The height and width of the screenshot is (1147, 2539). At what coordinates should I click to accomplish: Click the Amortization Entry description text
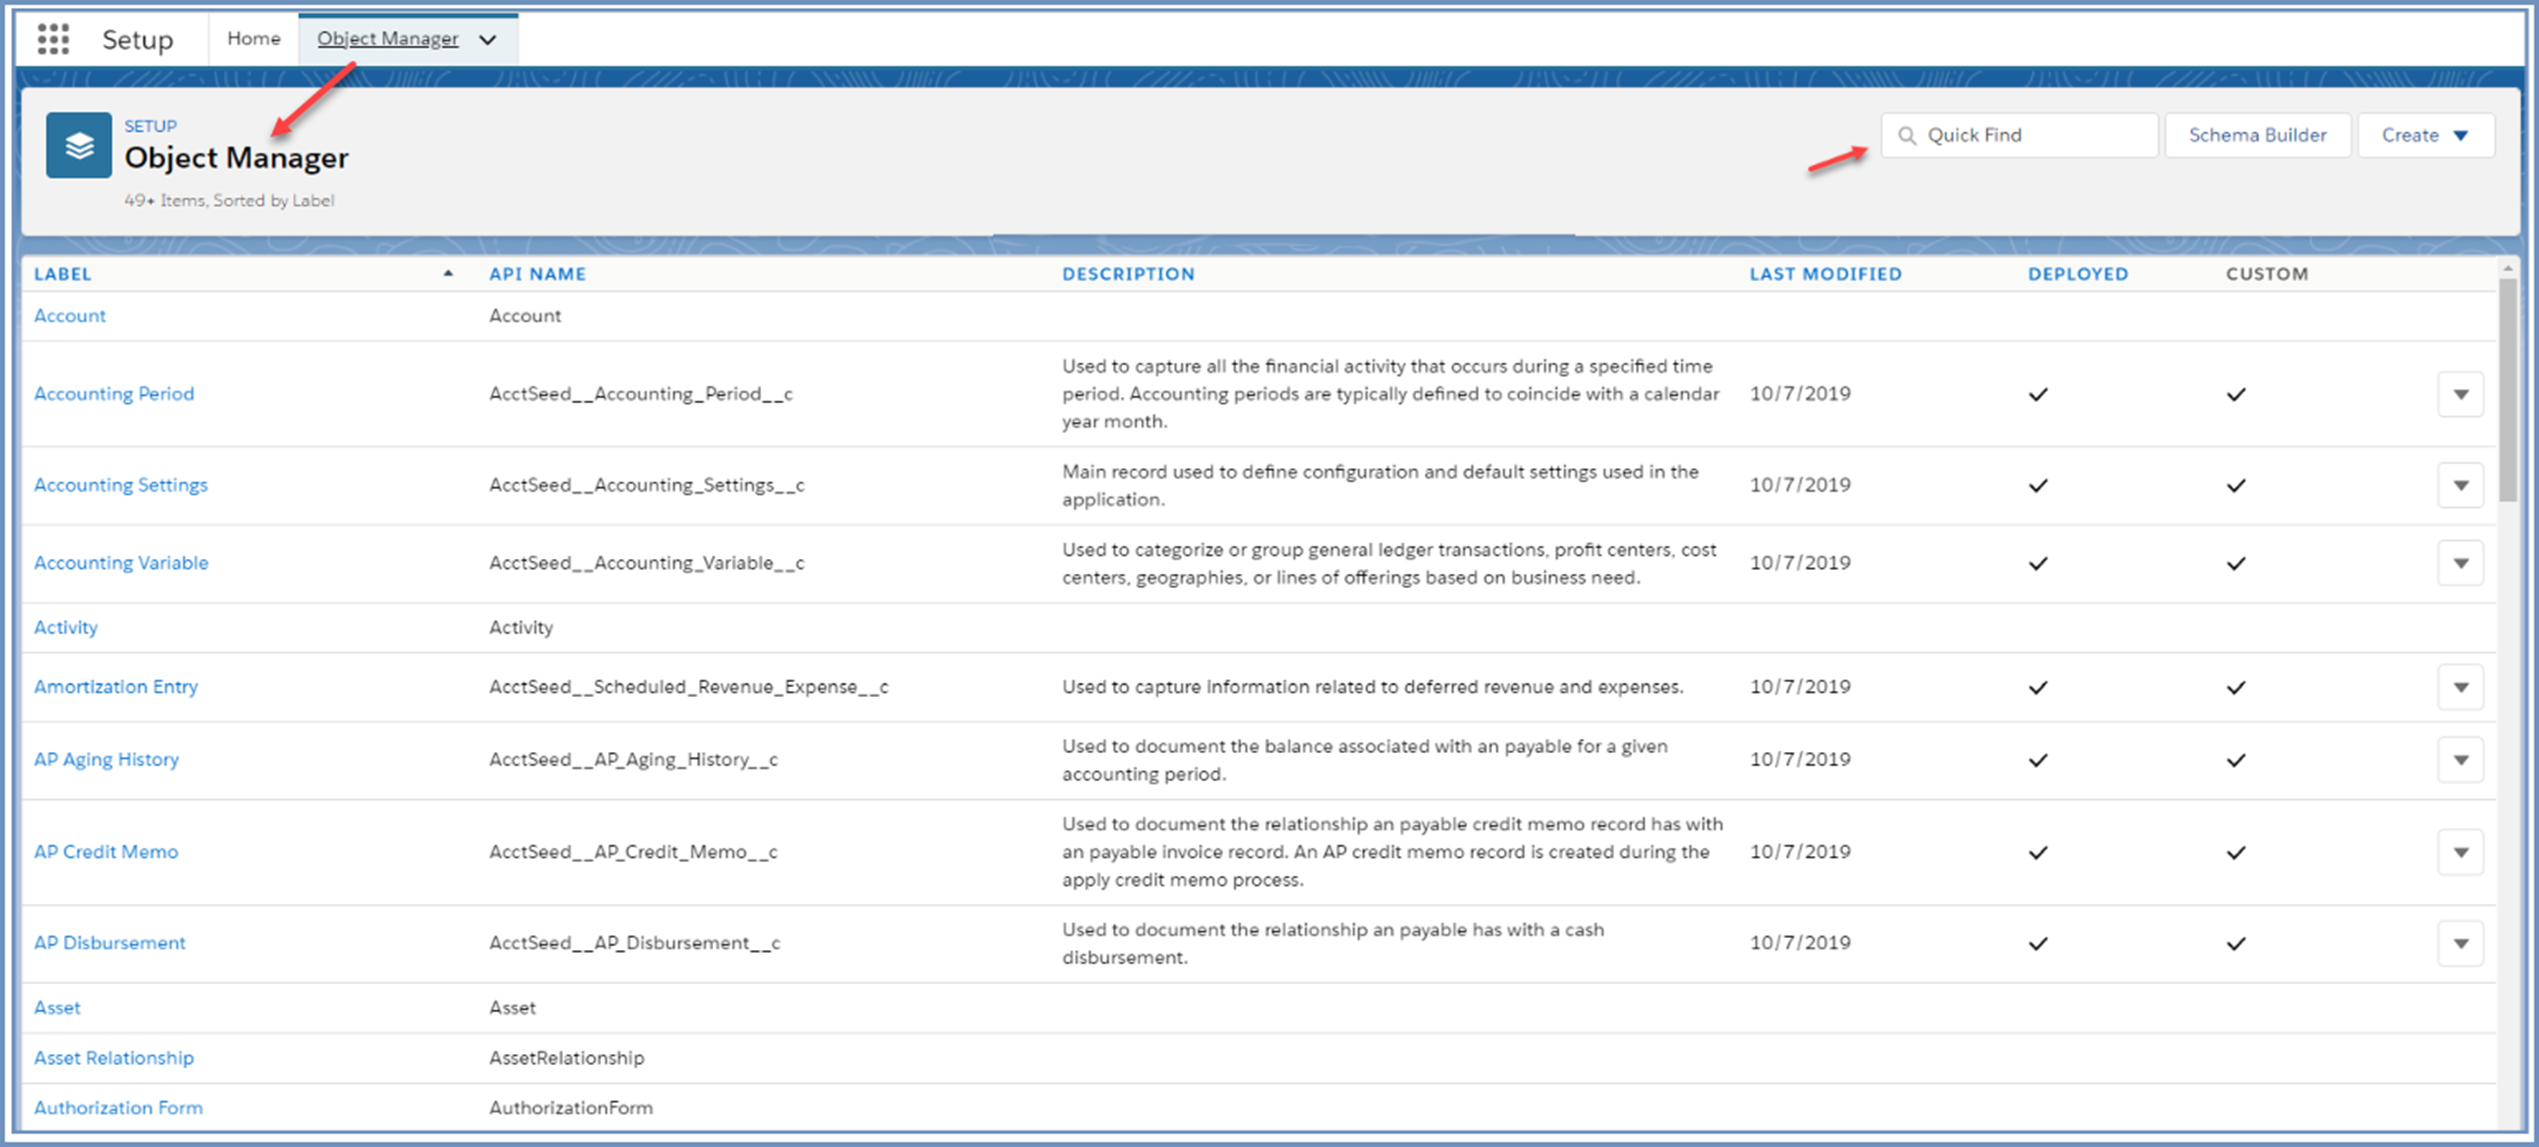[1373, 687]
